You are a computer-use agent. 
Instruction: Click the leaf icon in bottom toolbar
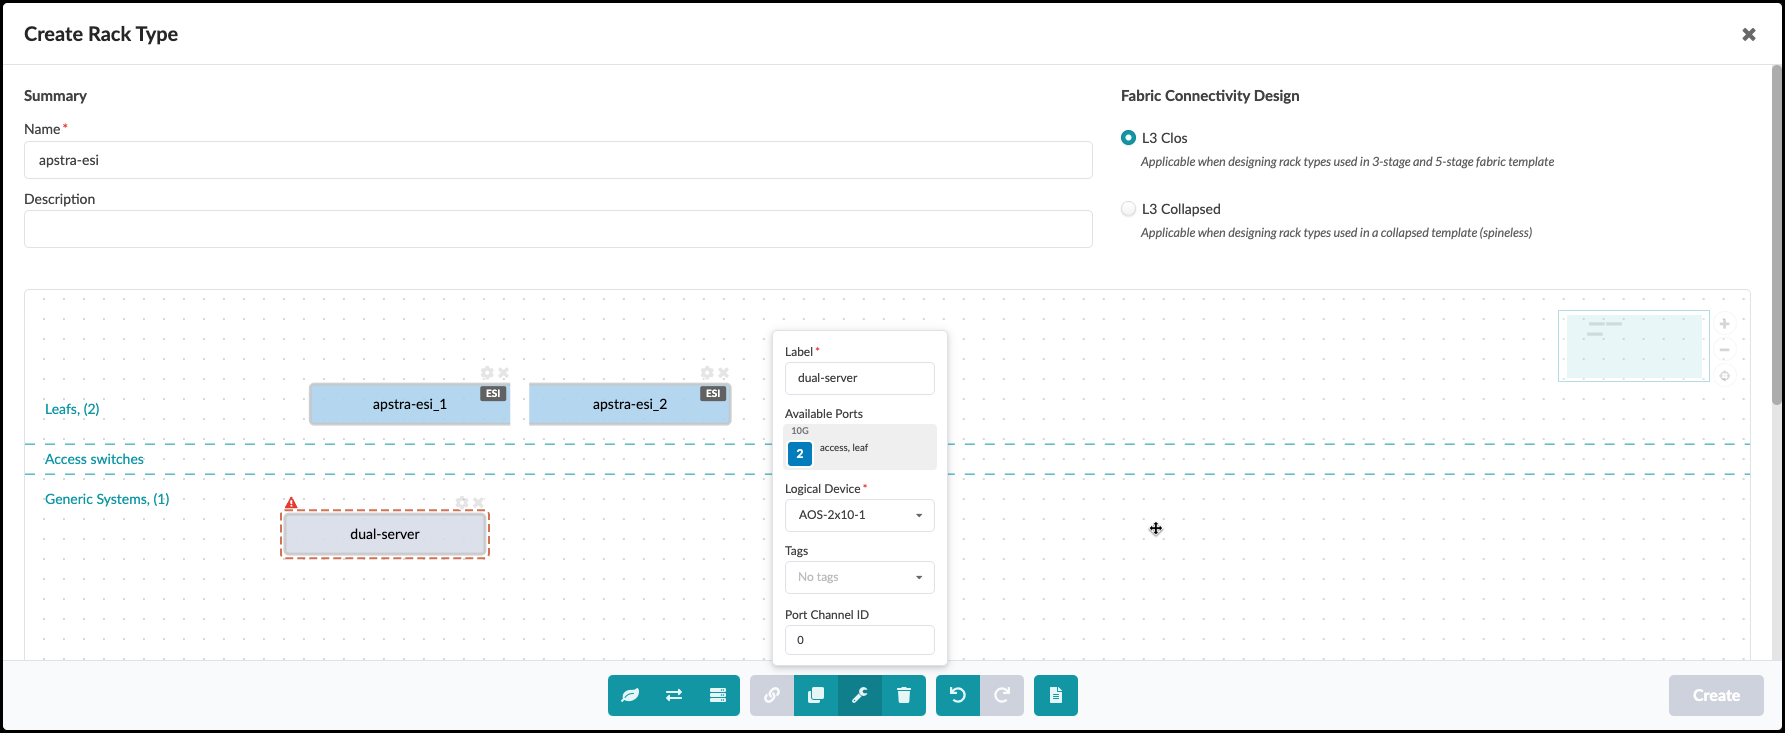(x=630, y=696)
